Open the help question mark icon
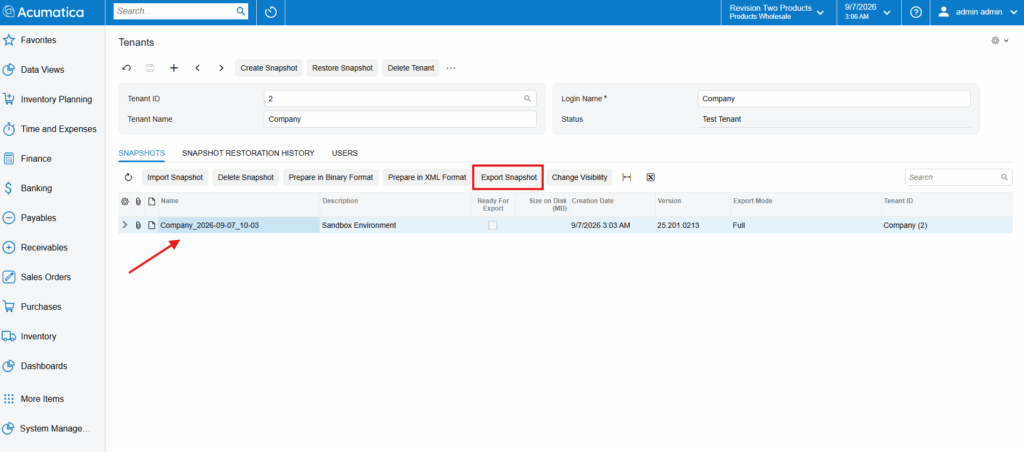 (x=916, y=12)
